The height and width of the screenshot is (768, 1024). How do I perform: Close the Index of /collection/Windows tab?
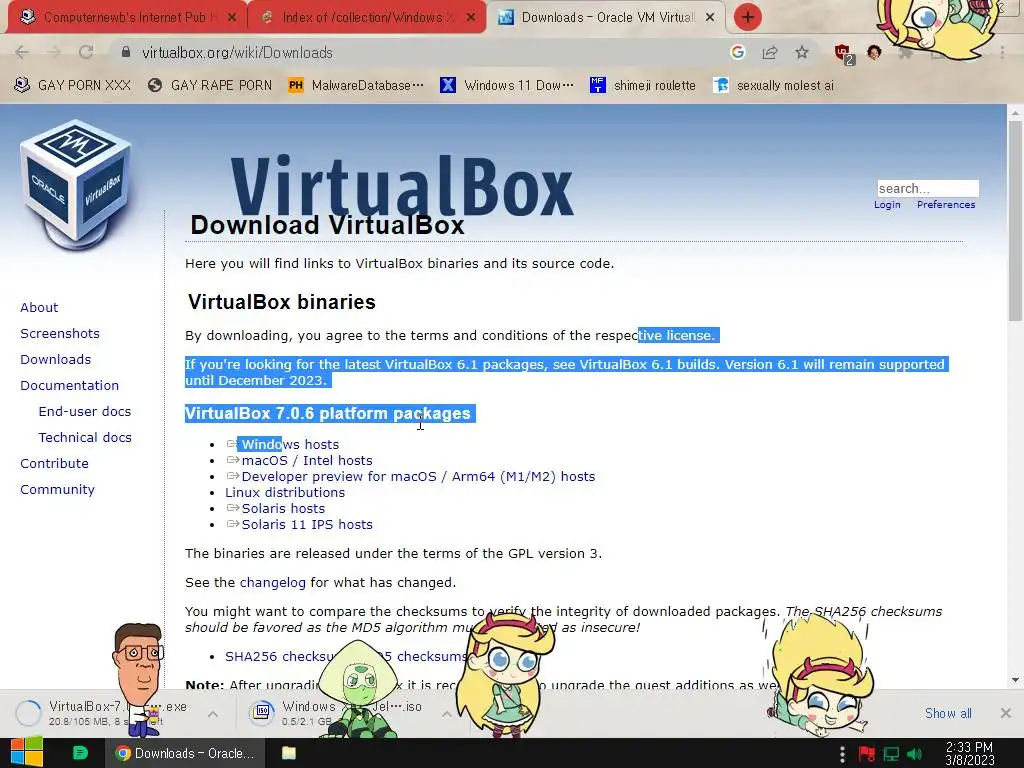click(471, 18)
